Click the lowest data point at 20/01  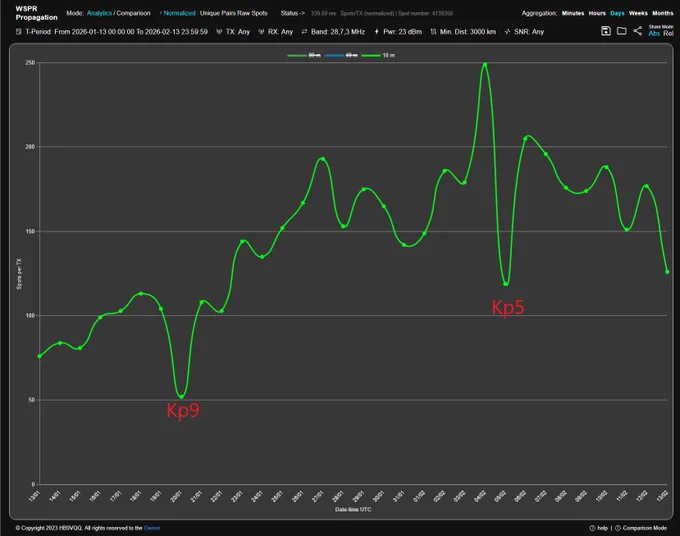[x=181, y=396]
